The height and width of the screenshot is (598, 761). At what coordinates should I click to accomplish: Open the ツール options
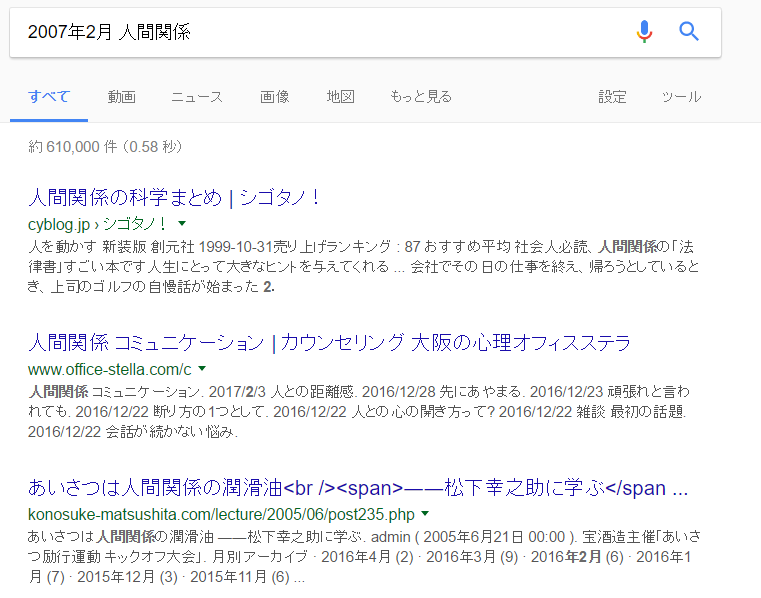(681, 97)
